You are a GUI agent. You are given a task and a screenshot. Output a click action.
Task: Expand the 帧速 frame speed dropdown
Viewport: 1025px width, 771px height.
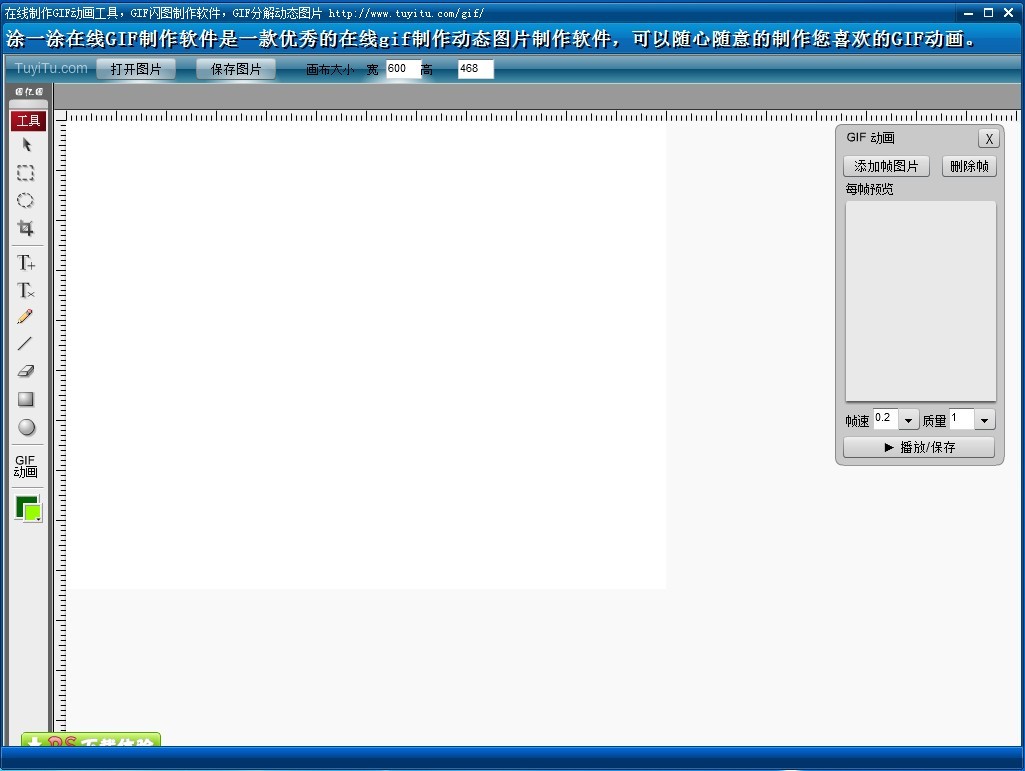click(x=908, y=421)
